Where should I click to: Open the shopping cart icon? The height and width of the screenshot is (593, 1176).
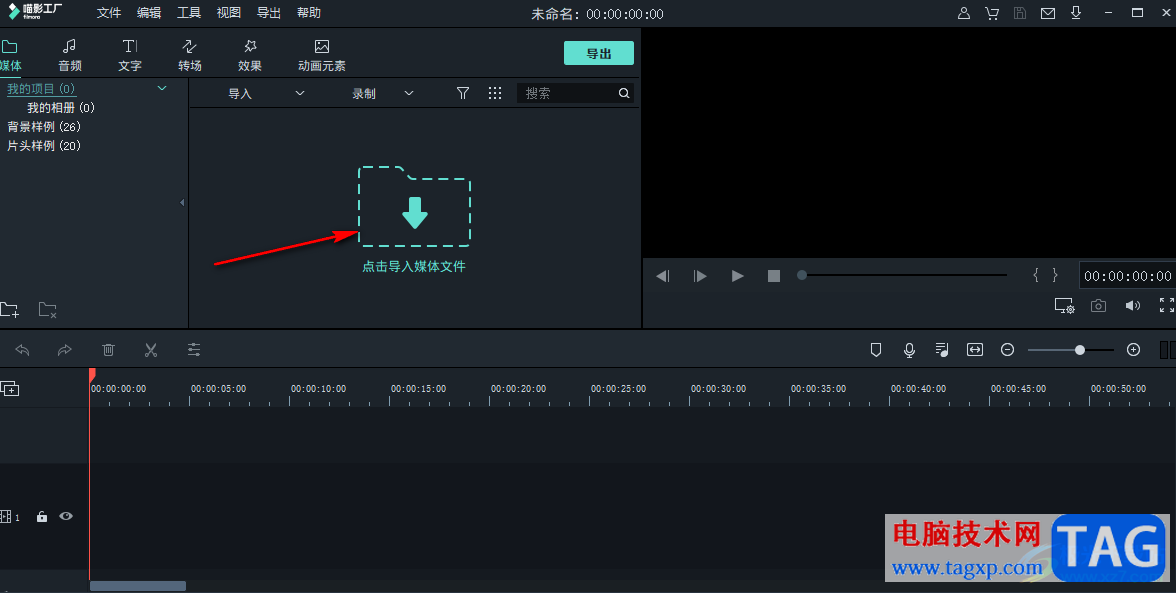click(x=992, y=13)
